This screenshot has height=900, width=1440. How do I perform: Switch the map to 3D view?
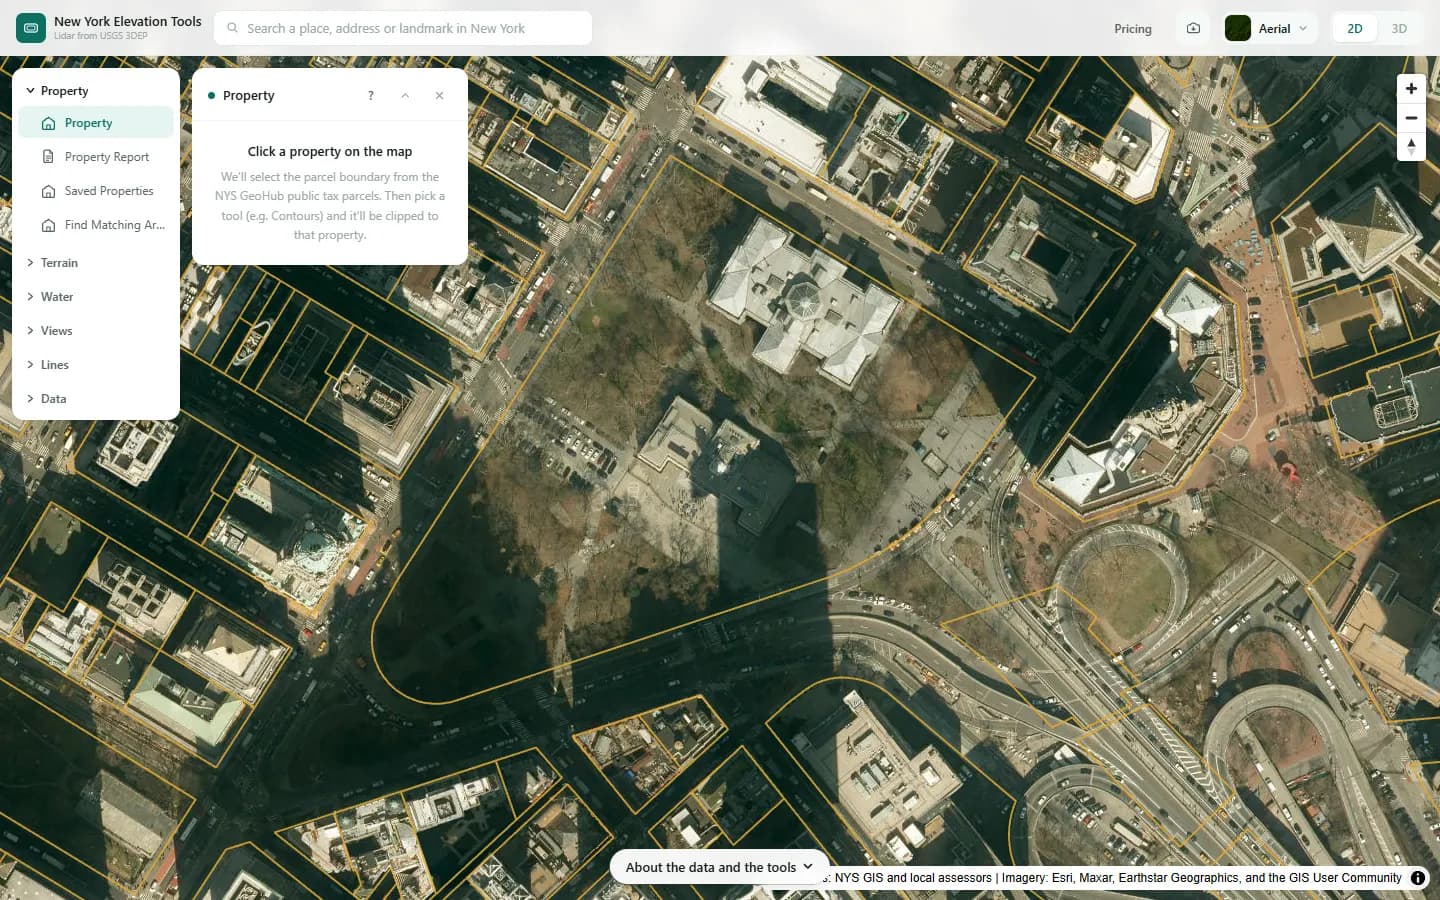pos(1399,28)
